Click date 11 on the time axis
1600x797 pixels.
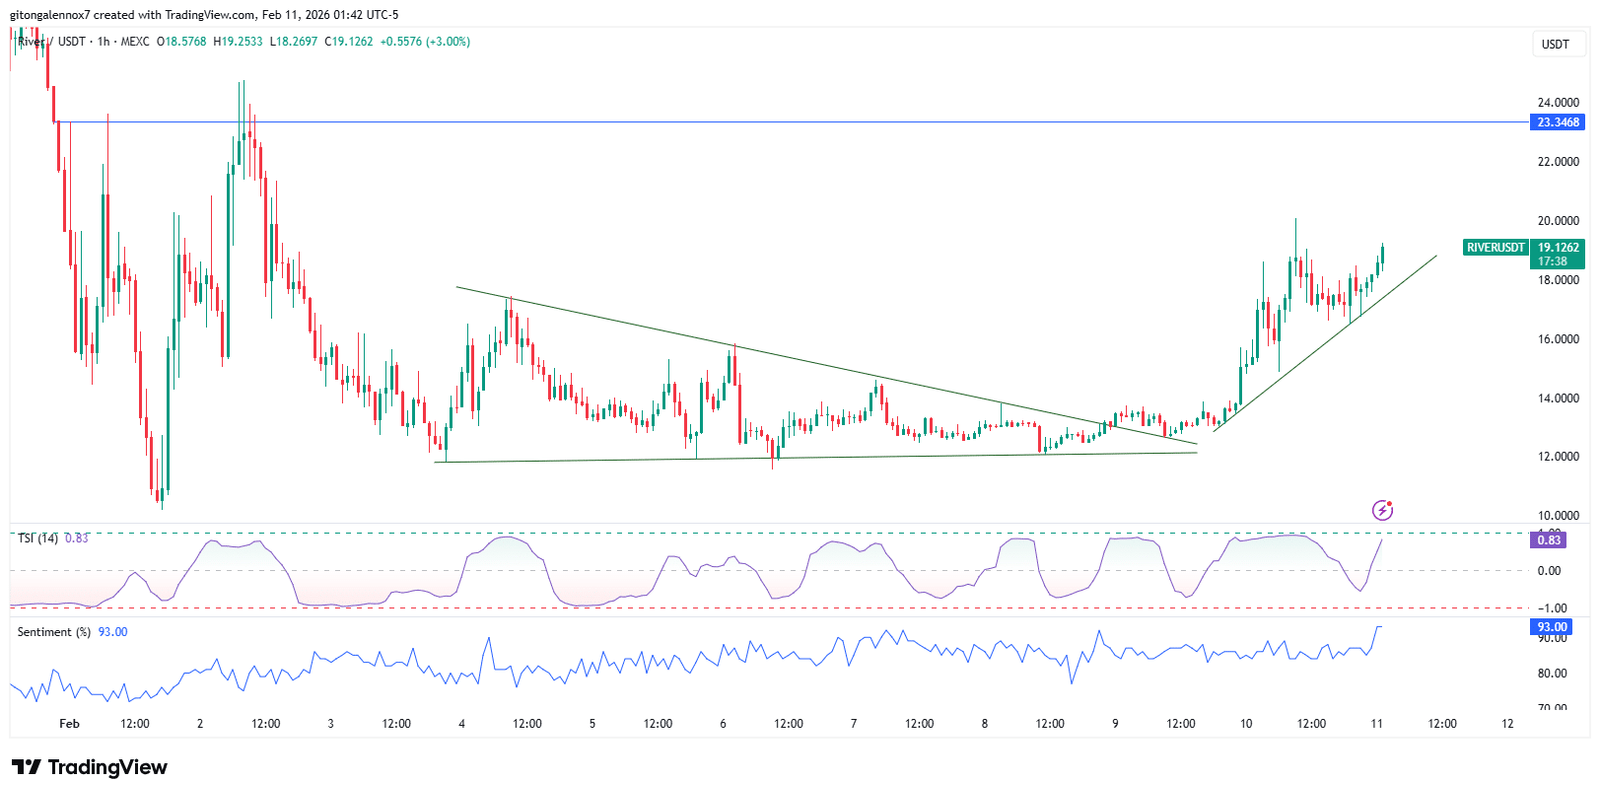[1376, 723]
